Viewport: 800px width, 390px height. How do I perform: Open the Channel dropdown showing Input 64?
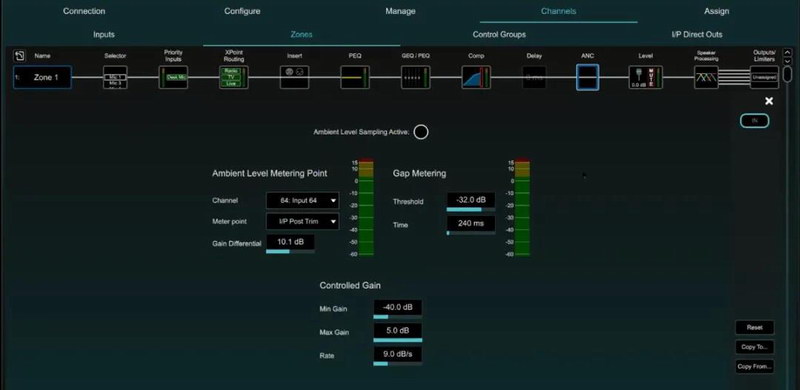[x=303, y=201]
